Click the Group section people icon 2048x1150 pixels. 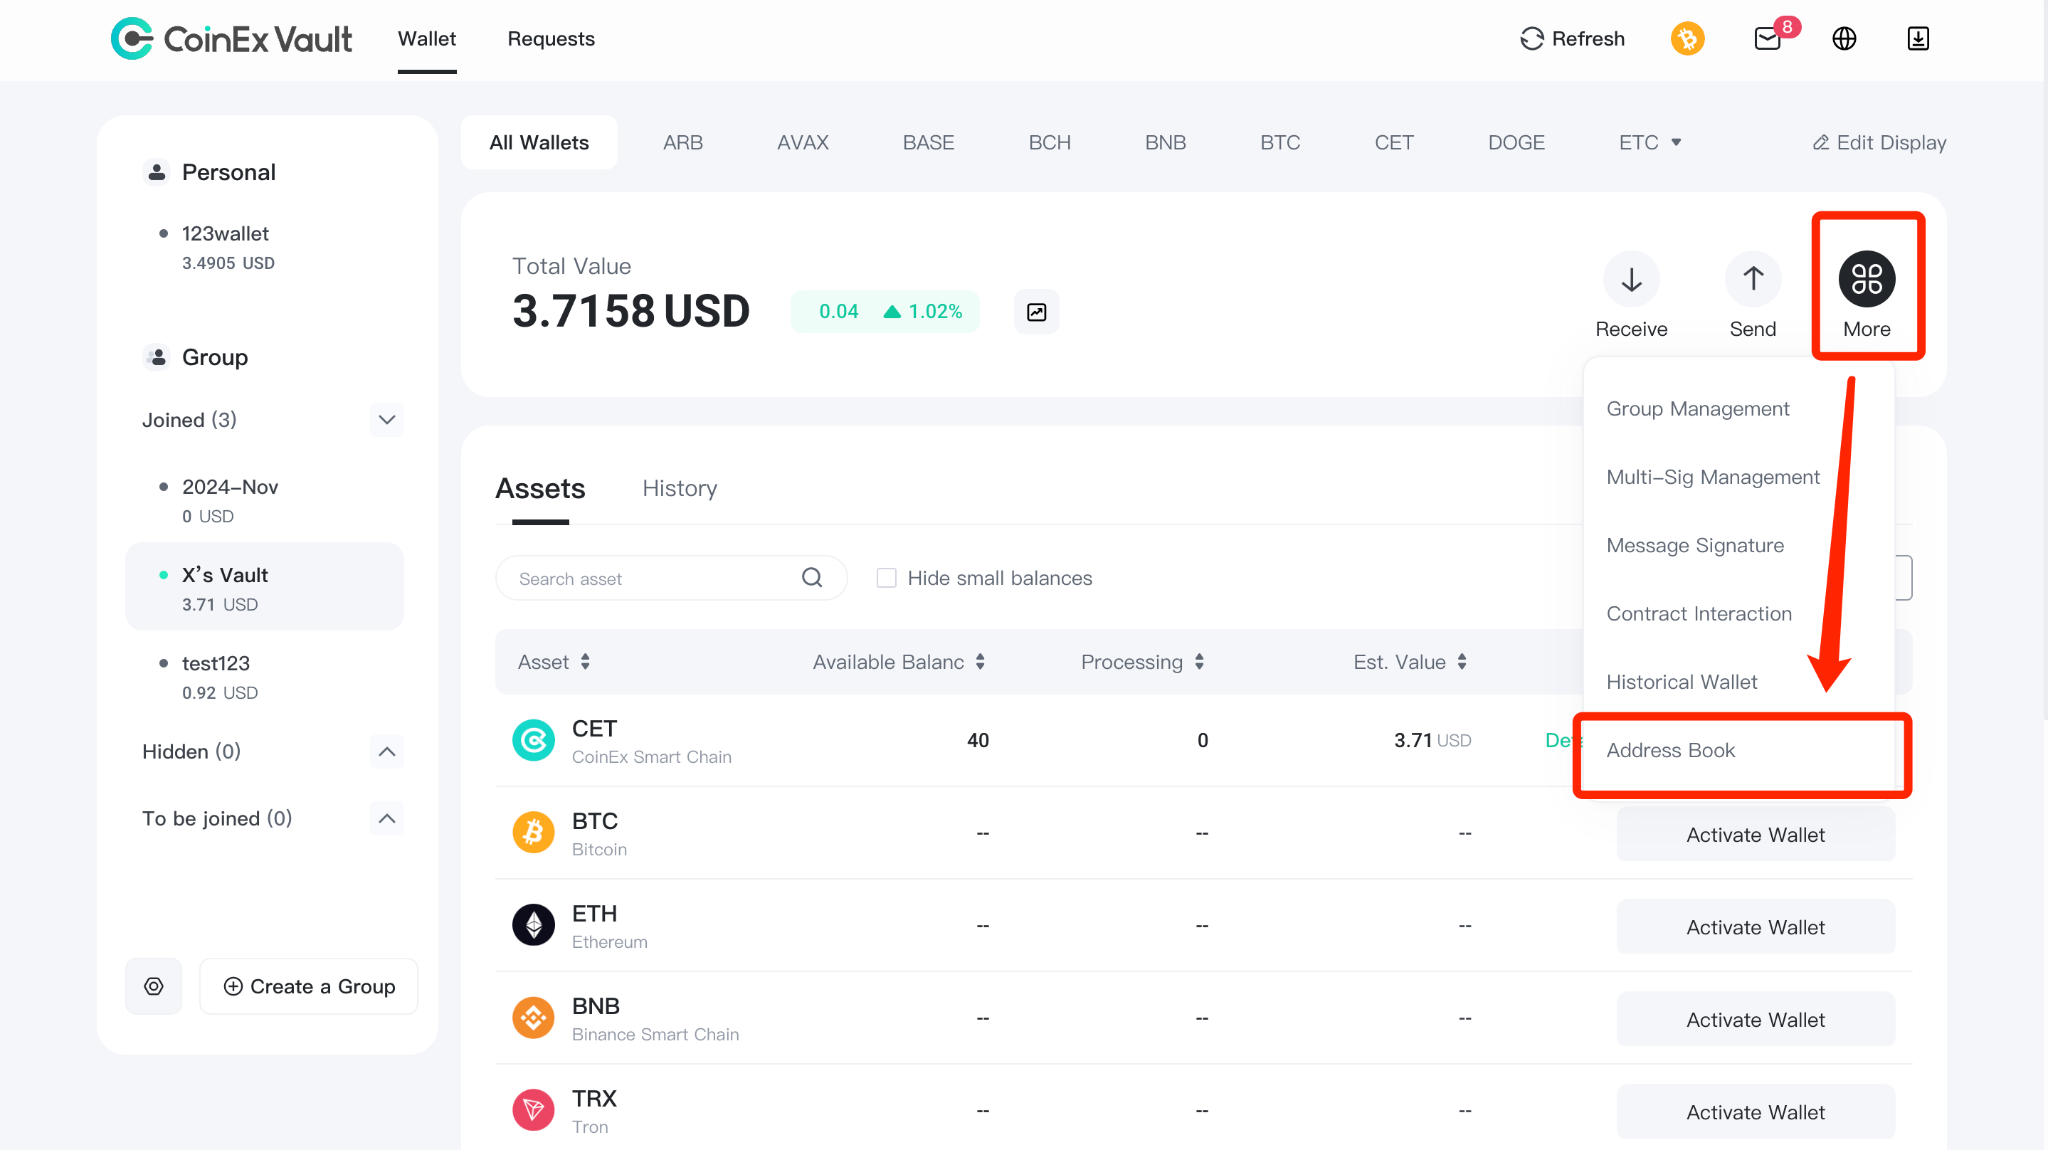click(x=157, y=357)
